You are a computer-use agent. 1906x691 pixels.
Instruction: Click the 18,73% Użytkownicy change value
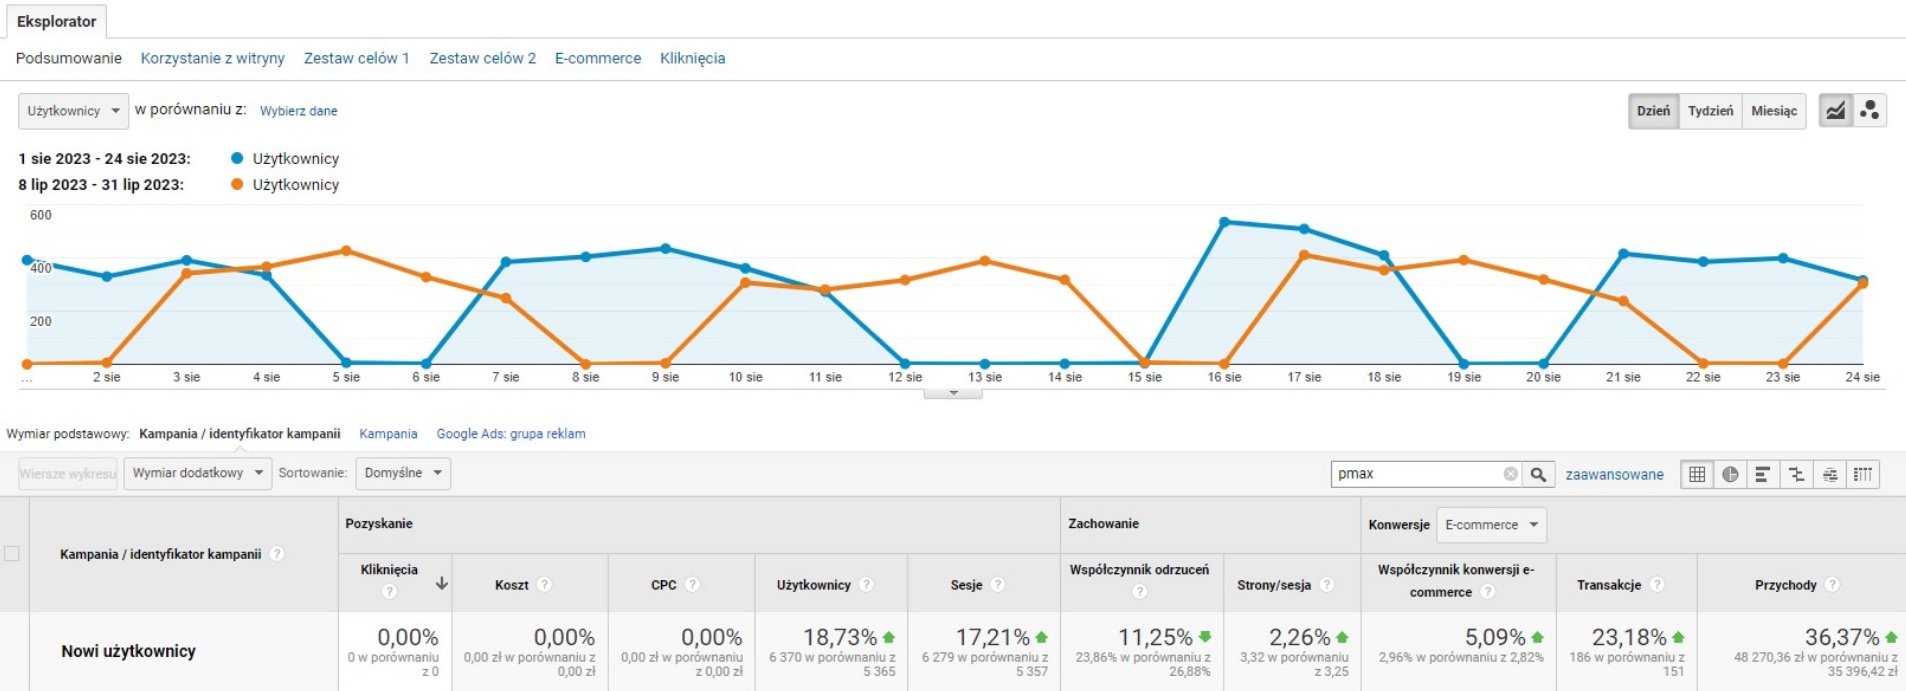click(x=840, y=637)
